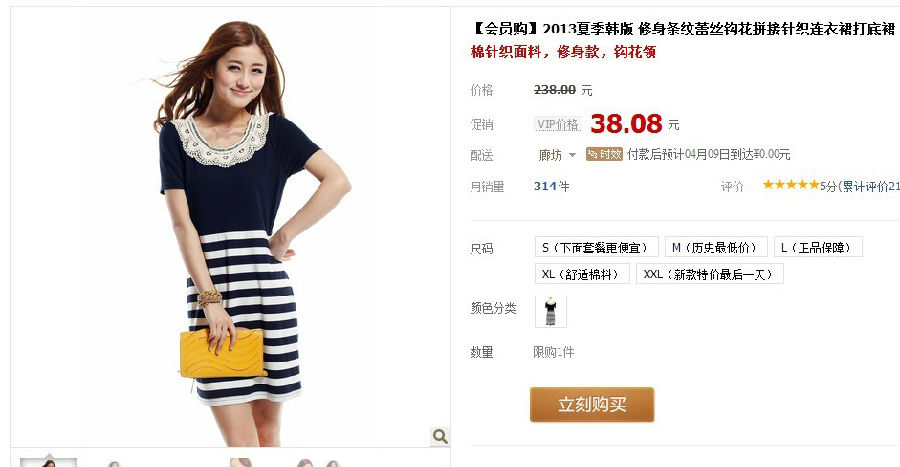Open the 廊坊 delivery city dropdown
This screenshot has height=467, width=900.
557,155
